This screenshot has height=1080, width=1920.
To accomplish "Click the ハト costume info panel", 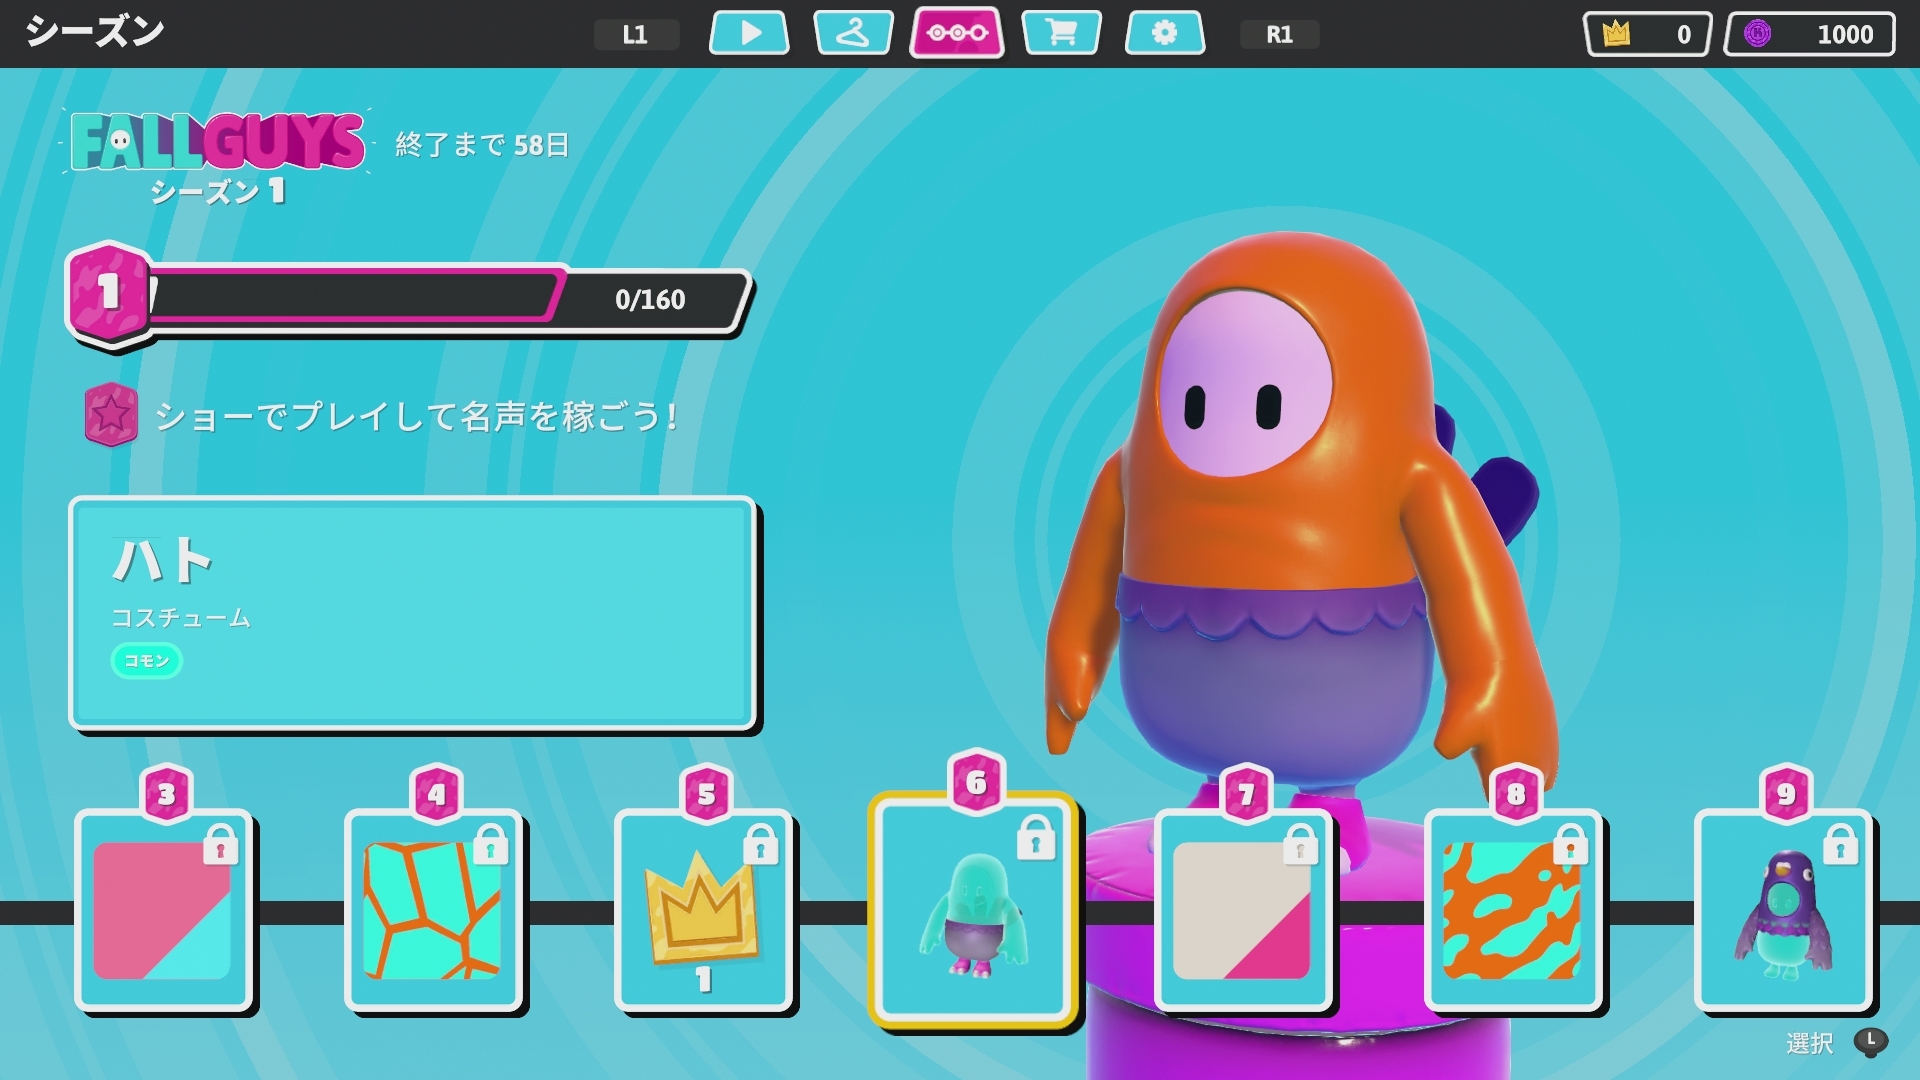I will click(412, 613).
